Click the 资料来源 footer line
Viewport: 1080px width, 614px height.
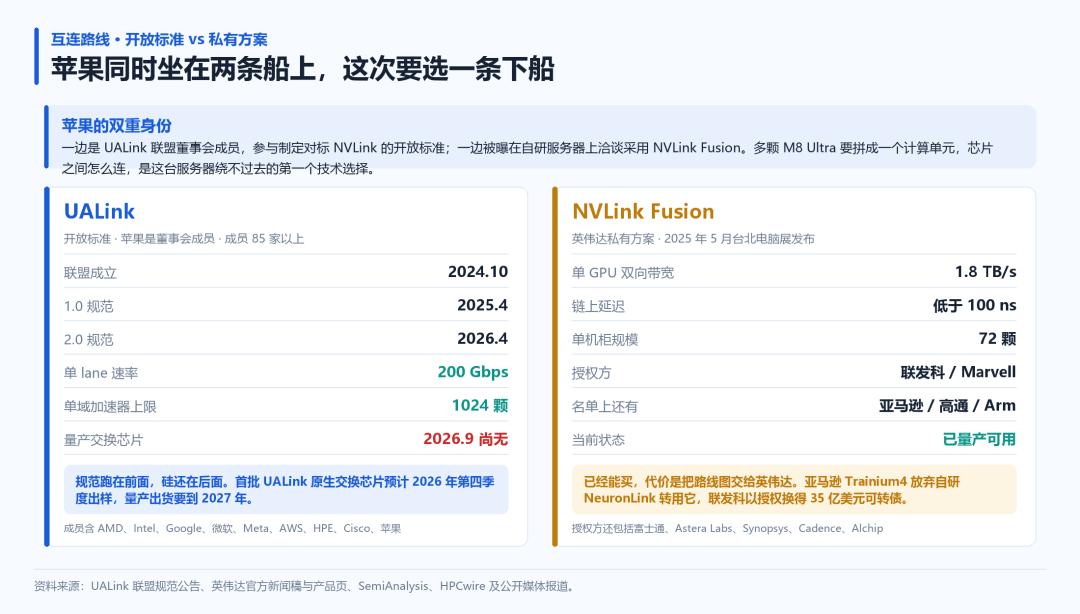pos(307,586)
